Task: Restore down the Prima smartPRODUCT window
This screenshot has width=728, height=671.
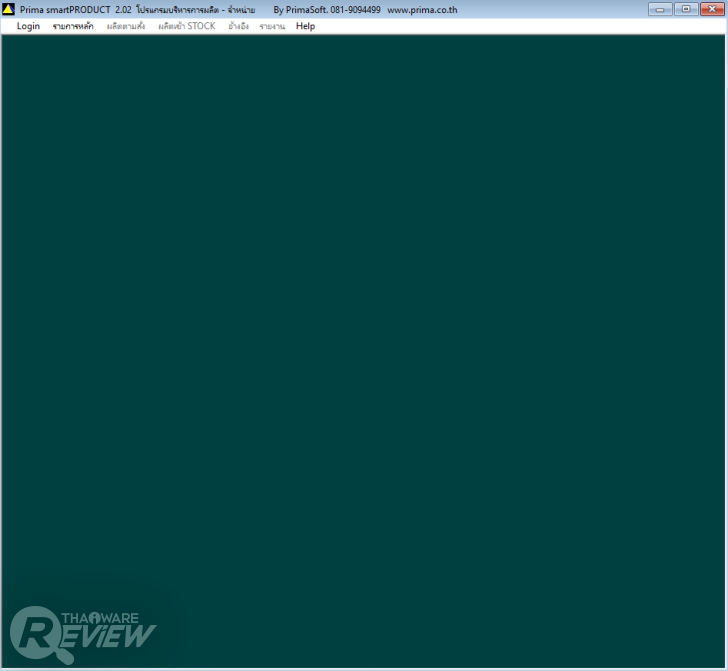Action: click(x=686, y=9)
